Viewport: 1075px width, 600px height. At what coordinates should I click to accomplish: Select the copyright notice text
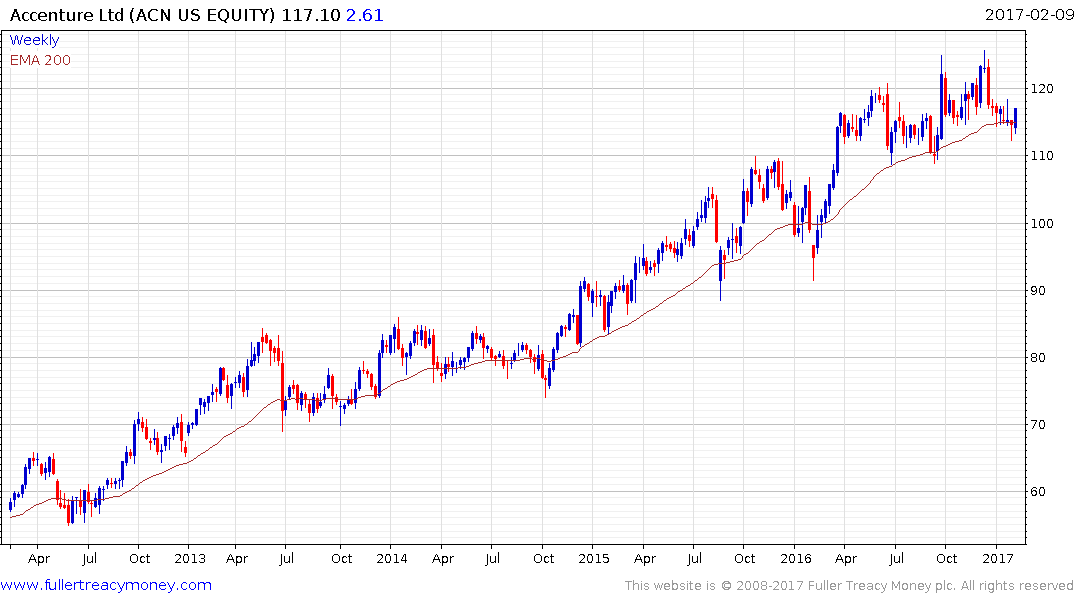coord(849,586)
